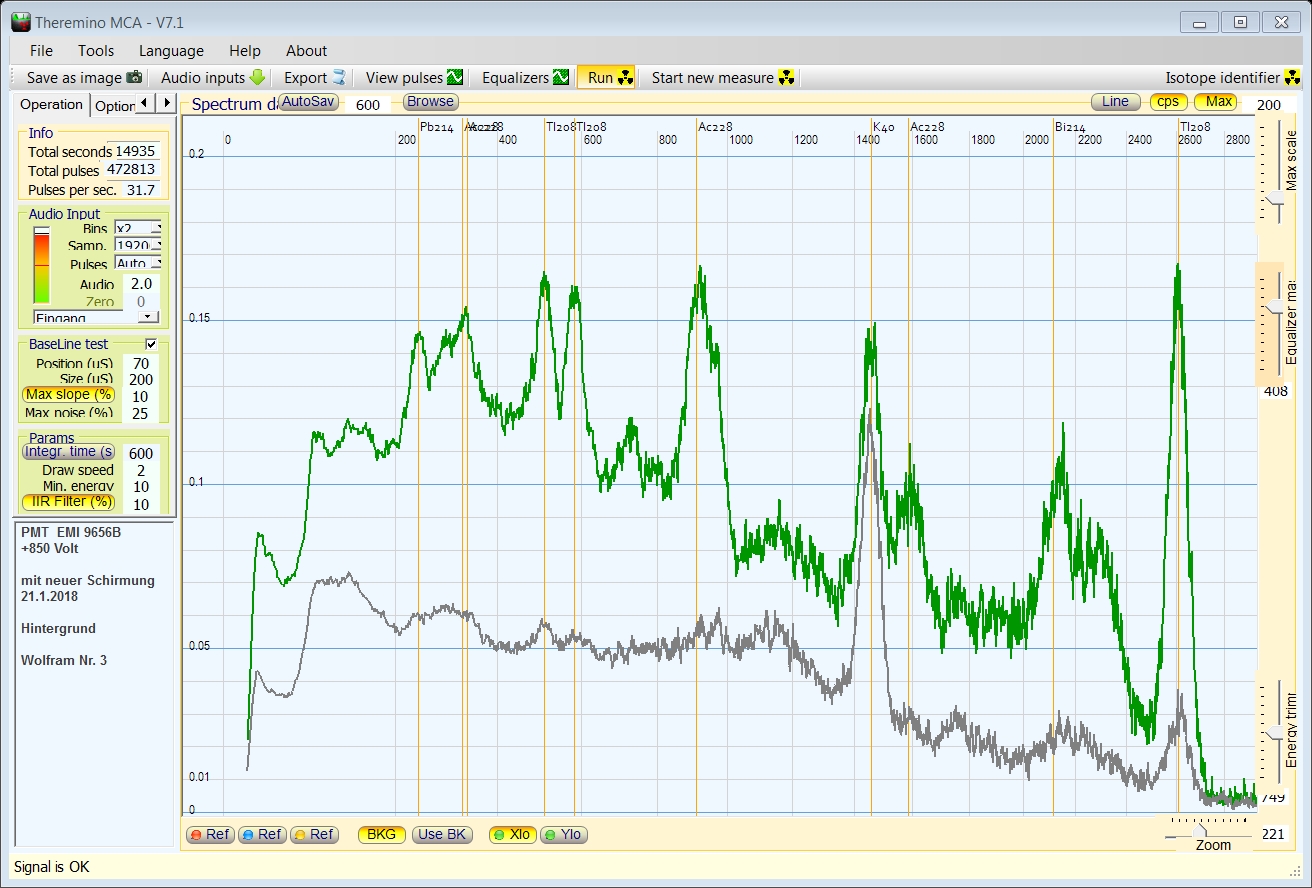Click the notes text 'PMT EMI 9656B'

pyautogui.click(x=71, y=532)
